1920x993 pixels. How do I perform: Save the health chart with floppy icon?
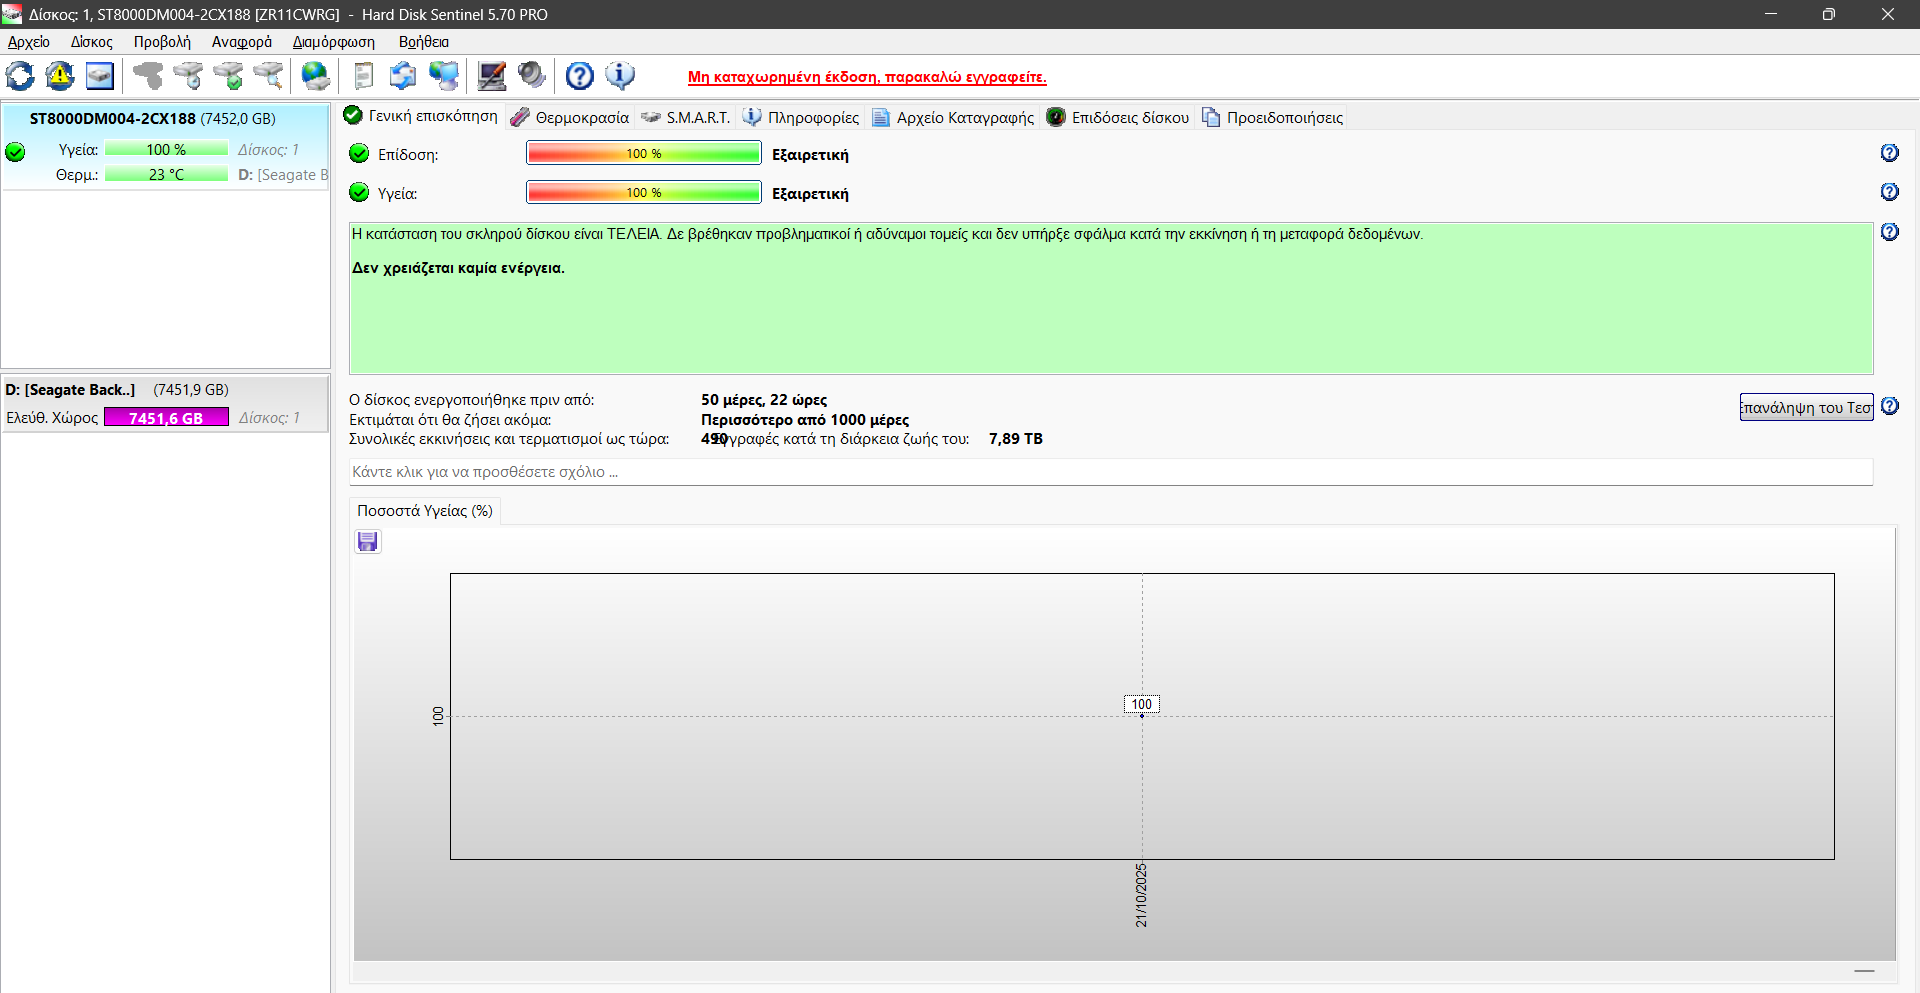(368, 542)
